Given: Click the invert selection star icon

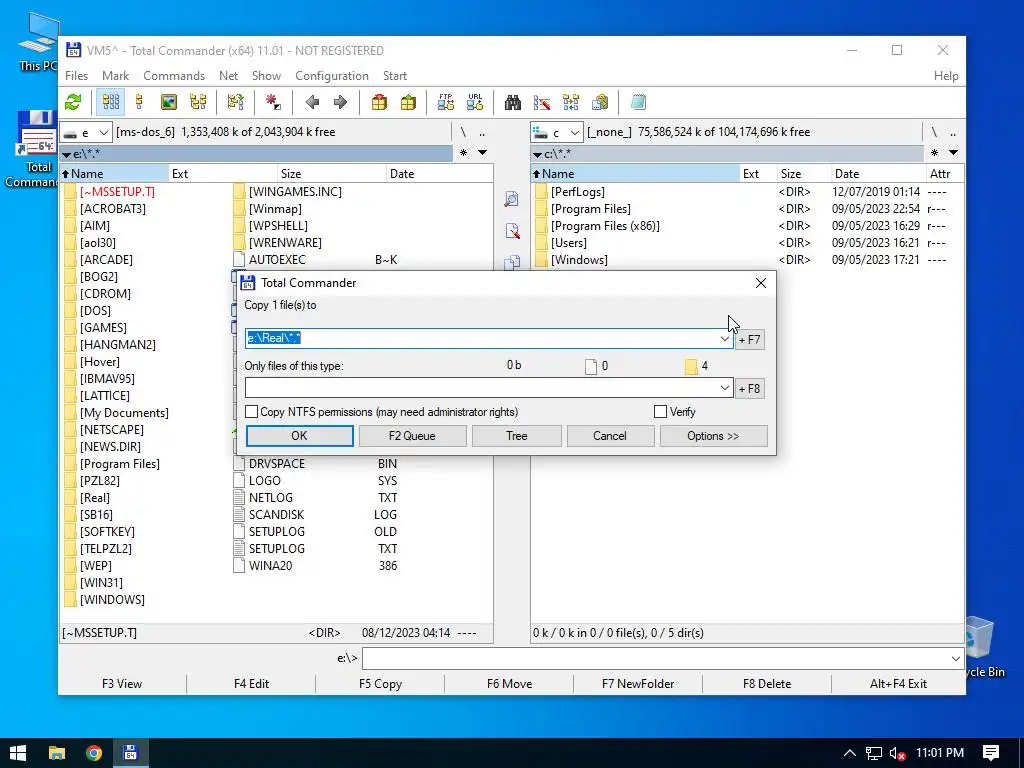Looking at the screenshot, I should (x=273, y=103).
